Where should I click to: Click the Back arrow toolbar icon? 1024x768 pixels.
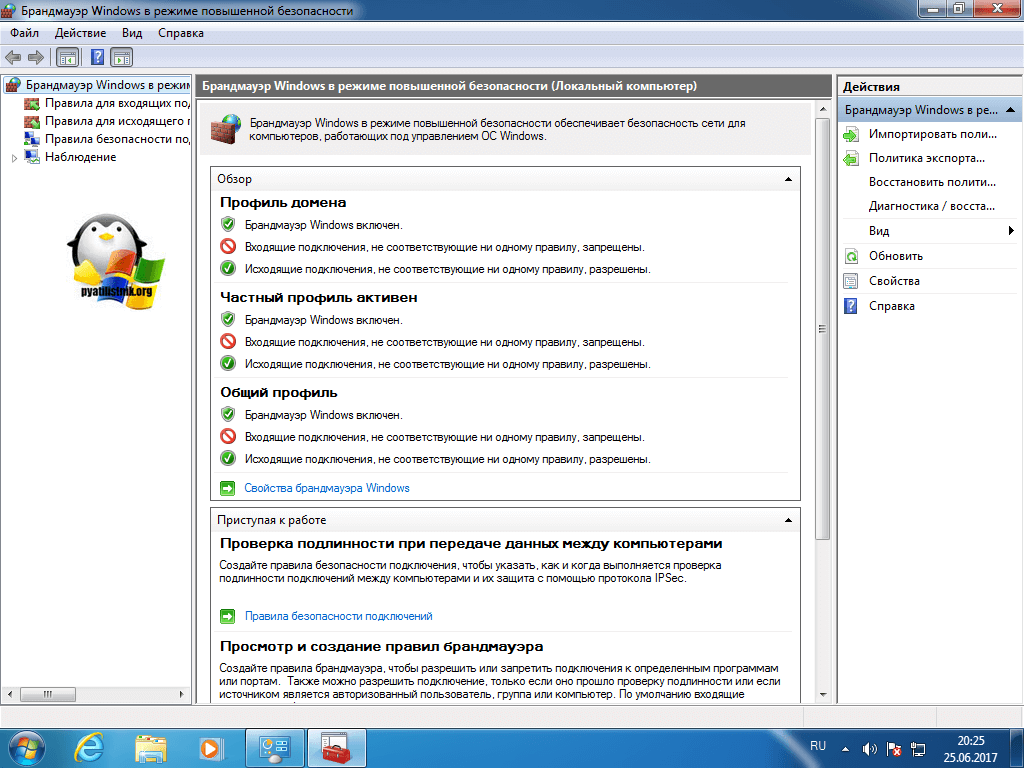pyautogui.click(x=13, y=57)
